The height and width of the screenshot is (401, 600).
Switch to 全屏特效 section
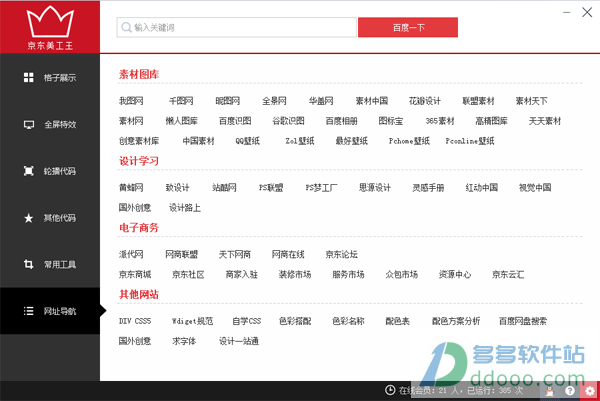50,125
